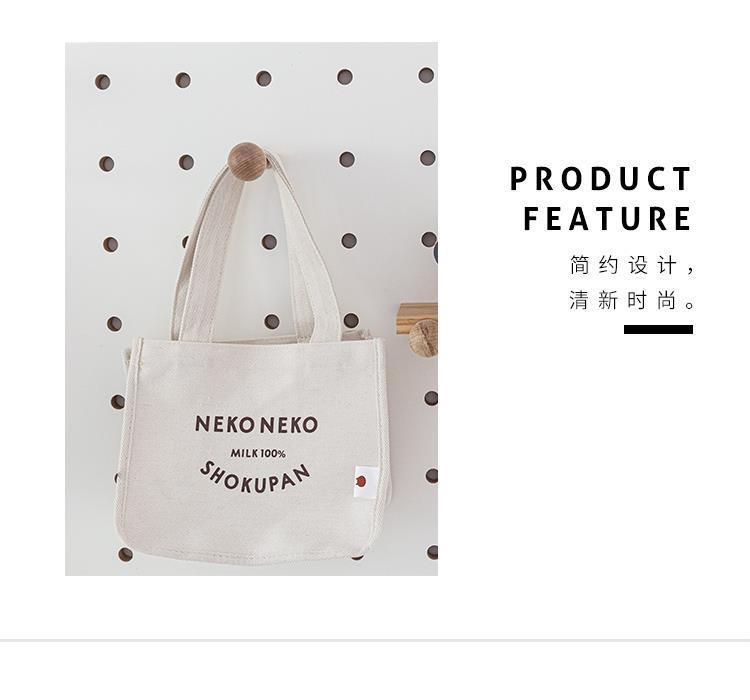This screenshot has width=750, height=700.
Task: Click the top-right pegboard hole
Action: click(426, 75)
